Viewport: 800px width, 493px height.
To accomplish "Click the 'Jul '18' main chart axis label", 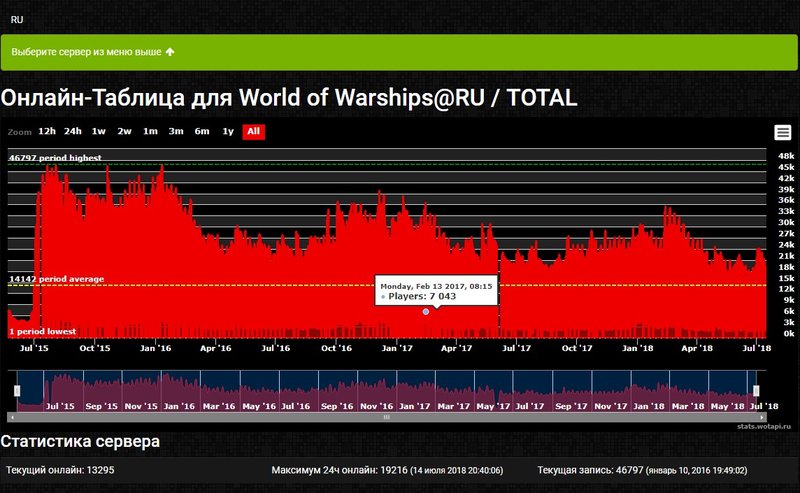I will point(756,348).
